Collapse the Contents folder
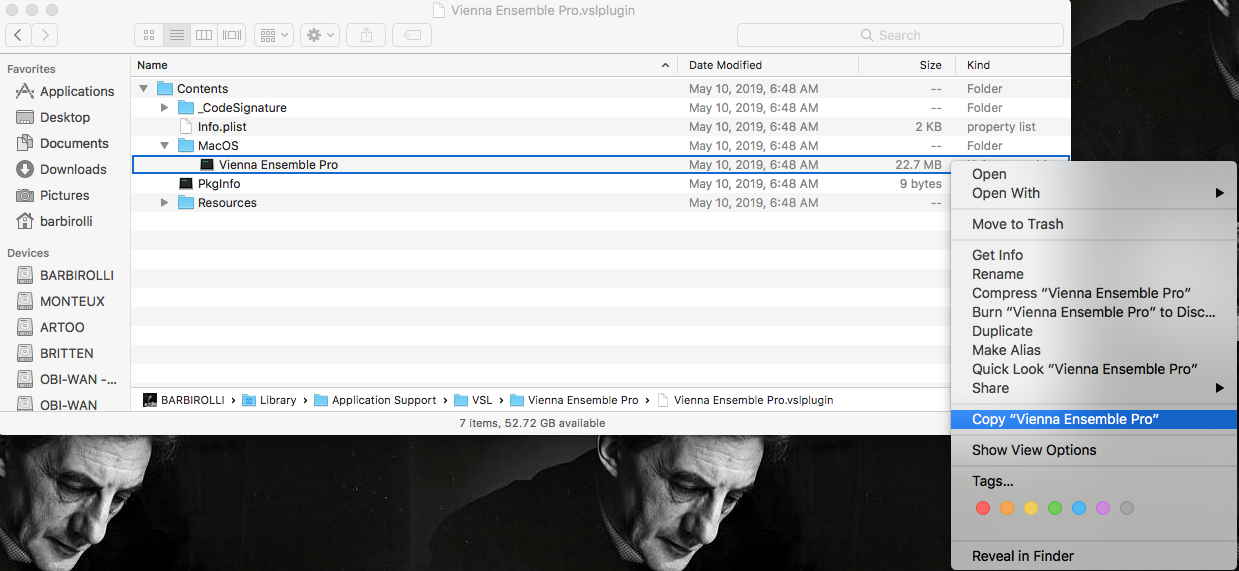This screenshot has width=1239, height=571. (x=144, y=88)
